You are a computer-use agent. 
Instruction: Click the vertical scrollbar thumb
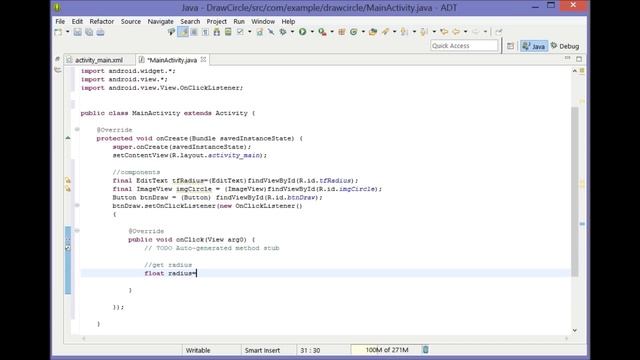coord(575,192)
